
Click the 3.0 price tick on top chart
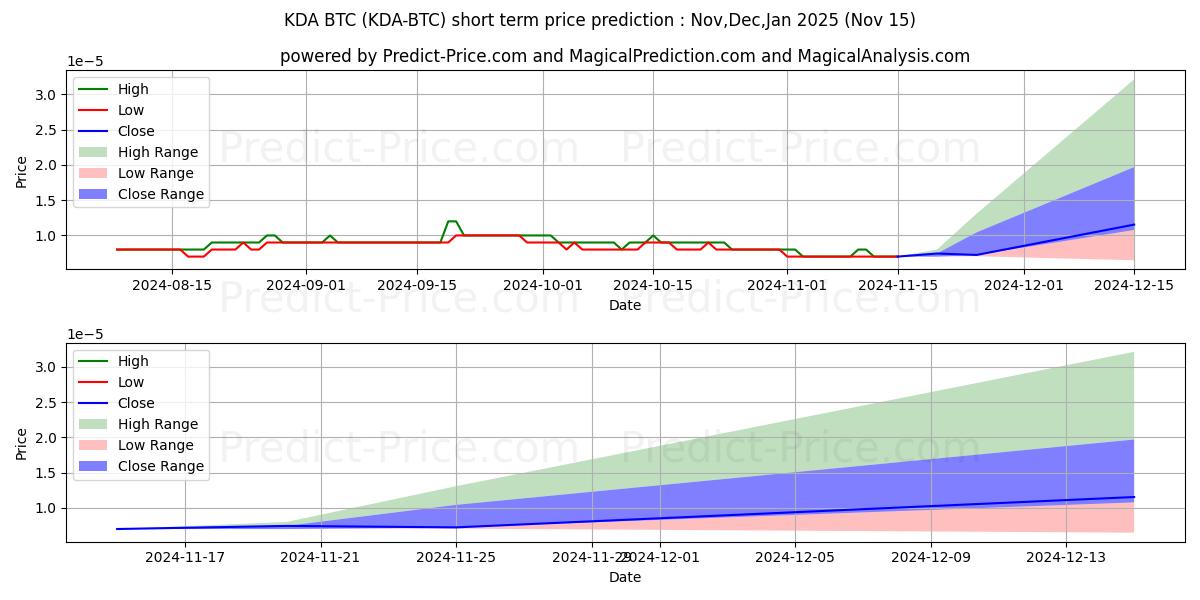47,94
